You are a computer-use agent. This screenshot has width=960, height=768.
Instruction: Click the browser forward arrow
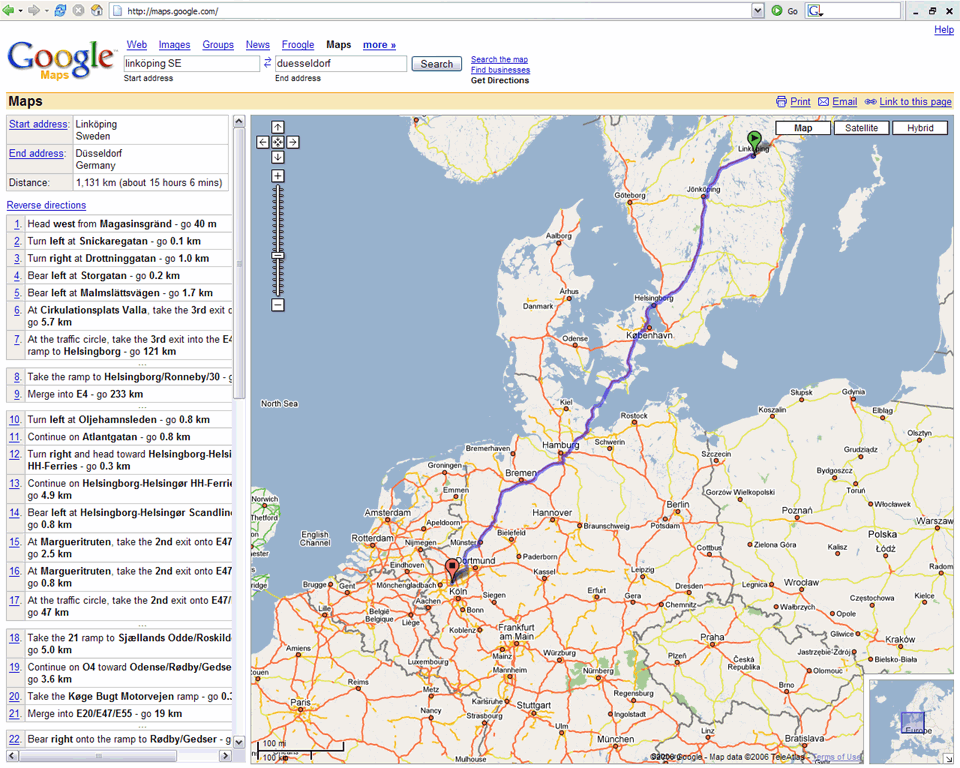point(34,10)
